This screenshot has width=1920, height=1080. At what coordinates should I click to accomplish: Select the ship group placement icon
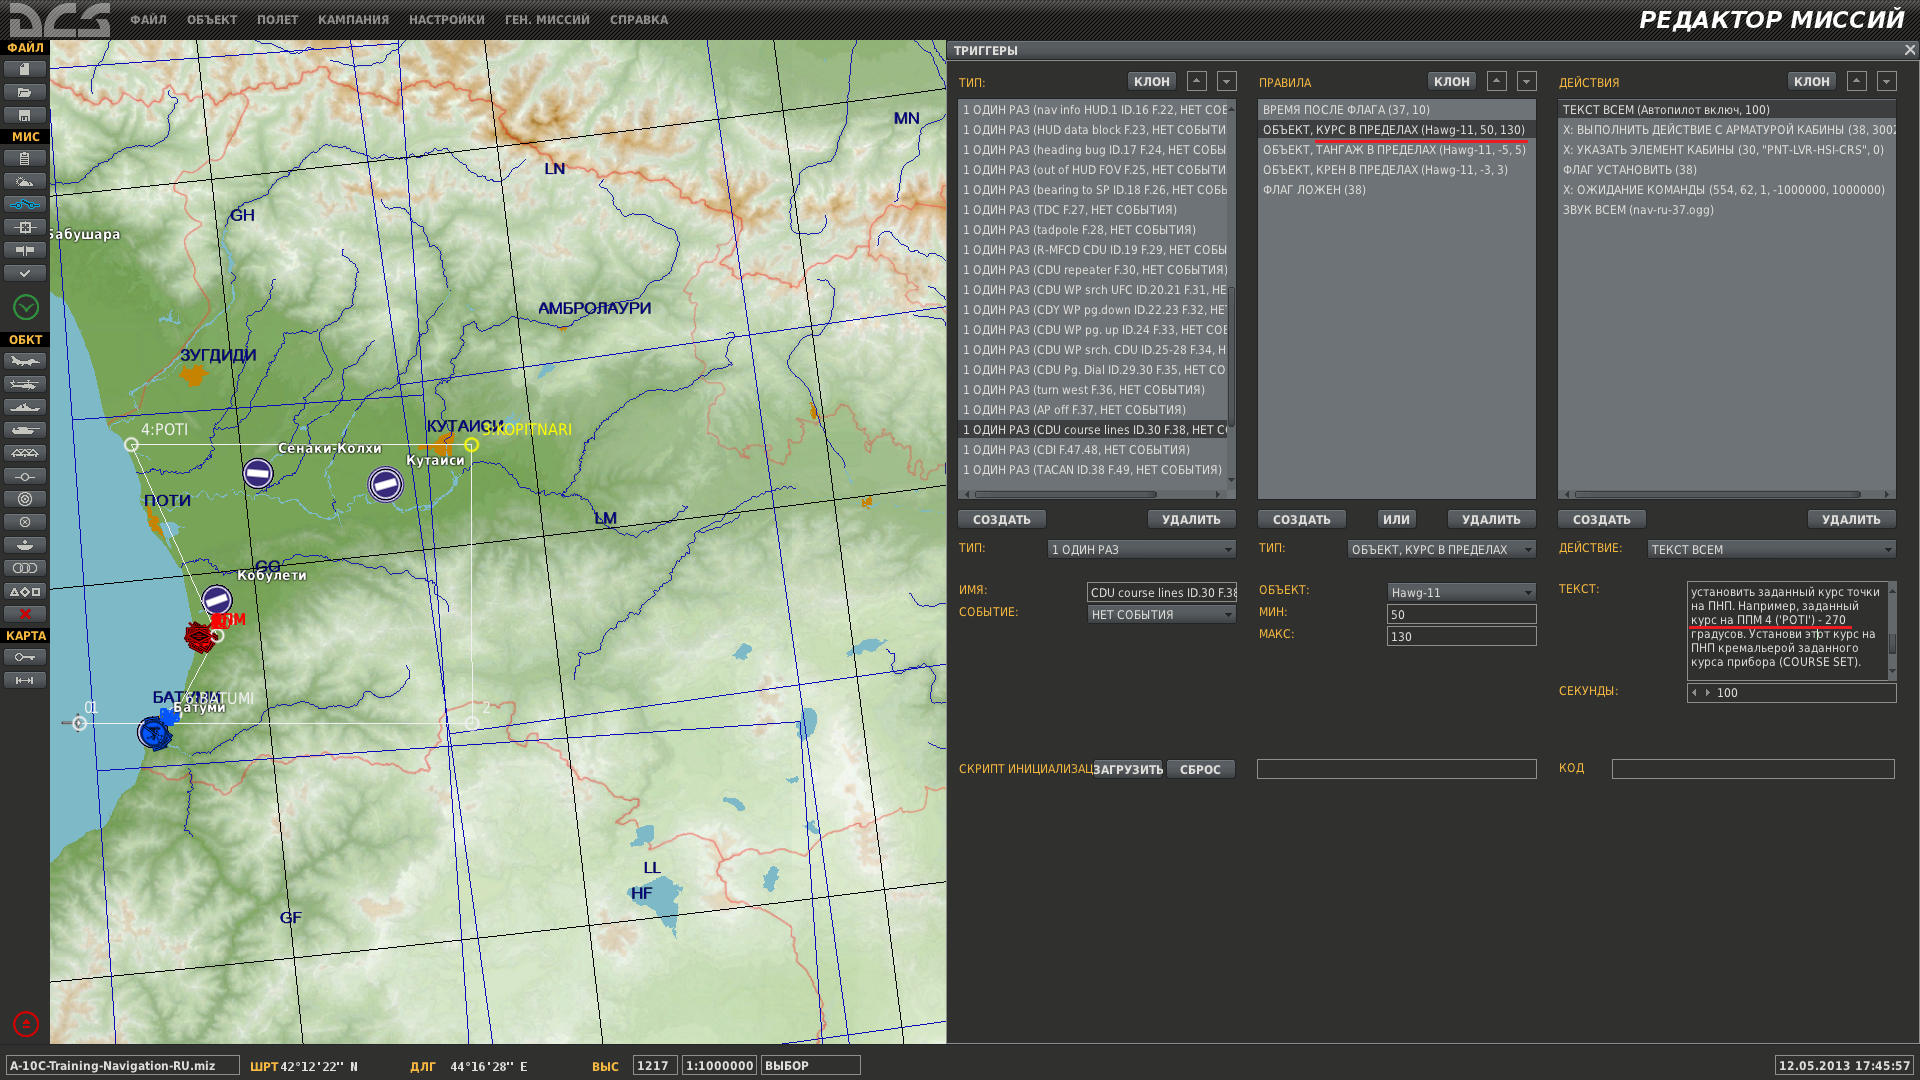25,407
